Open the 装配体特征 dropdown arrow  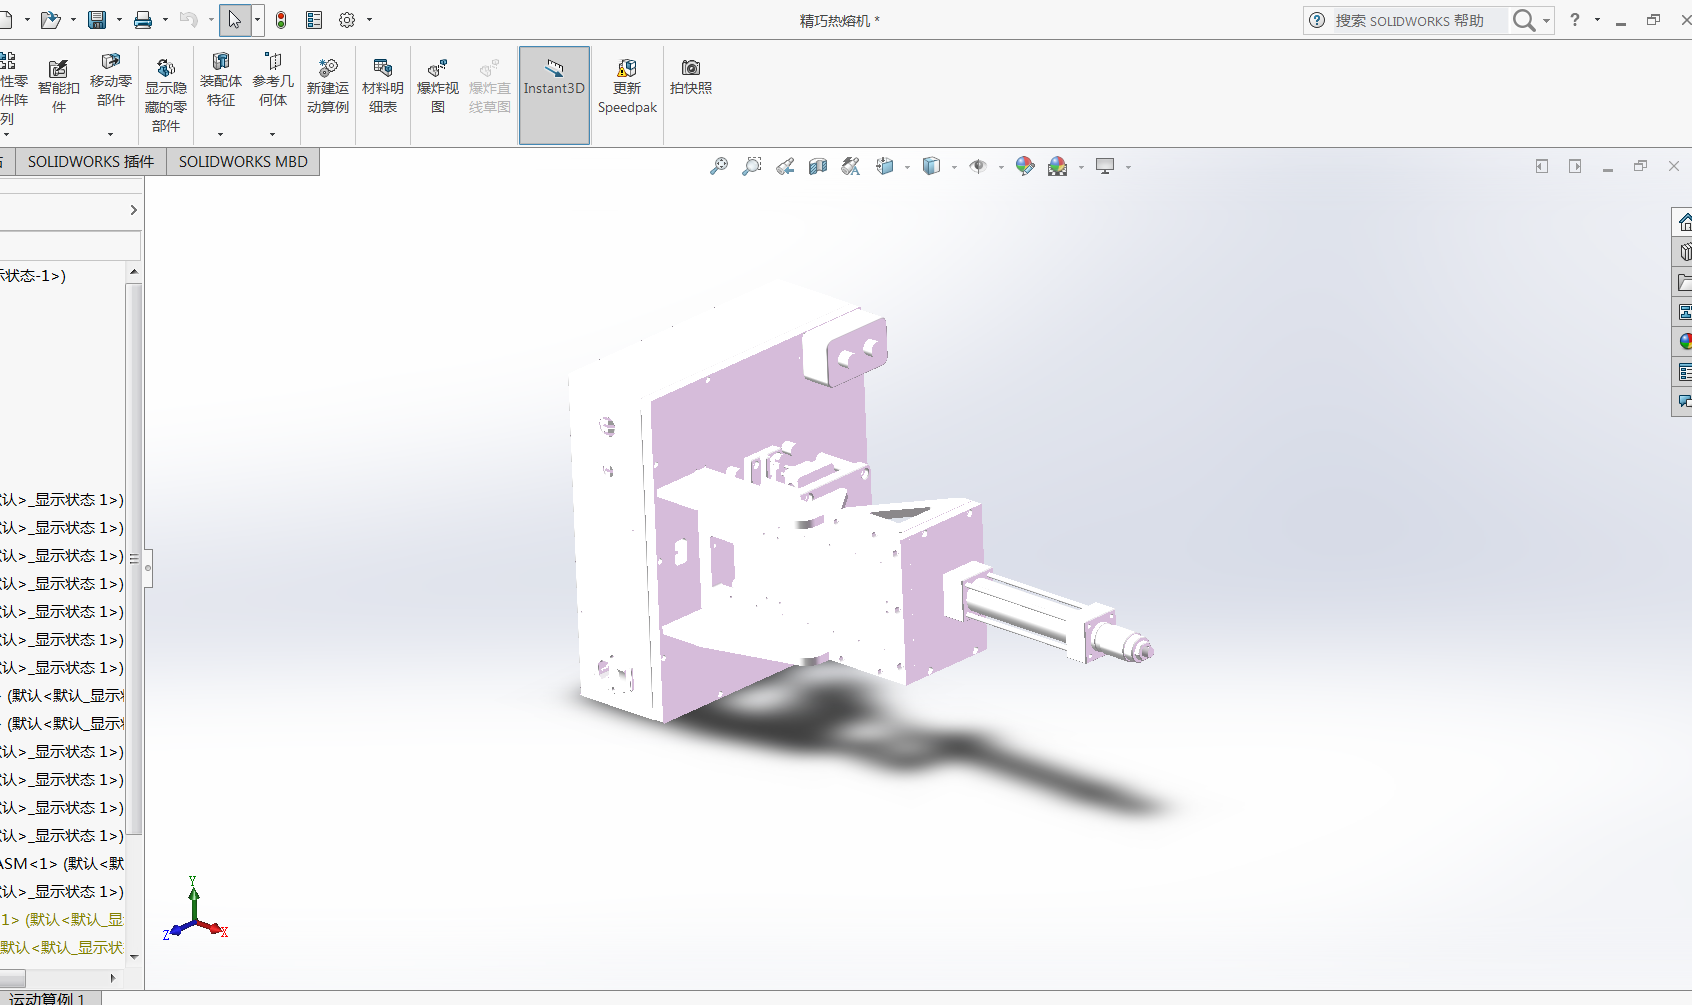point(221,134)
